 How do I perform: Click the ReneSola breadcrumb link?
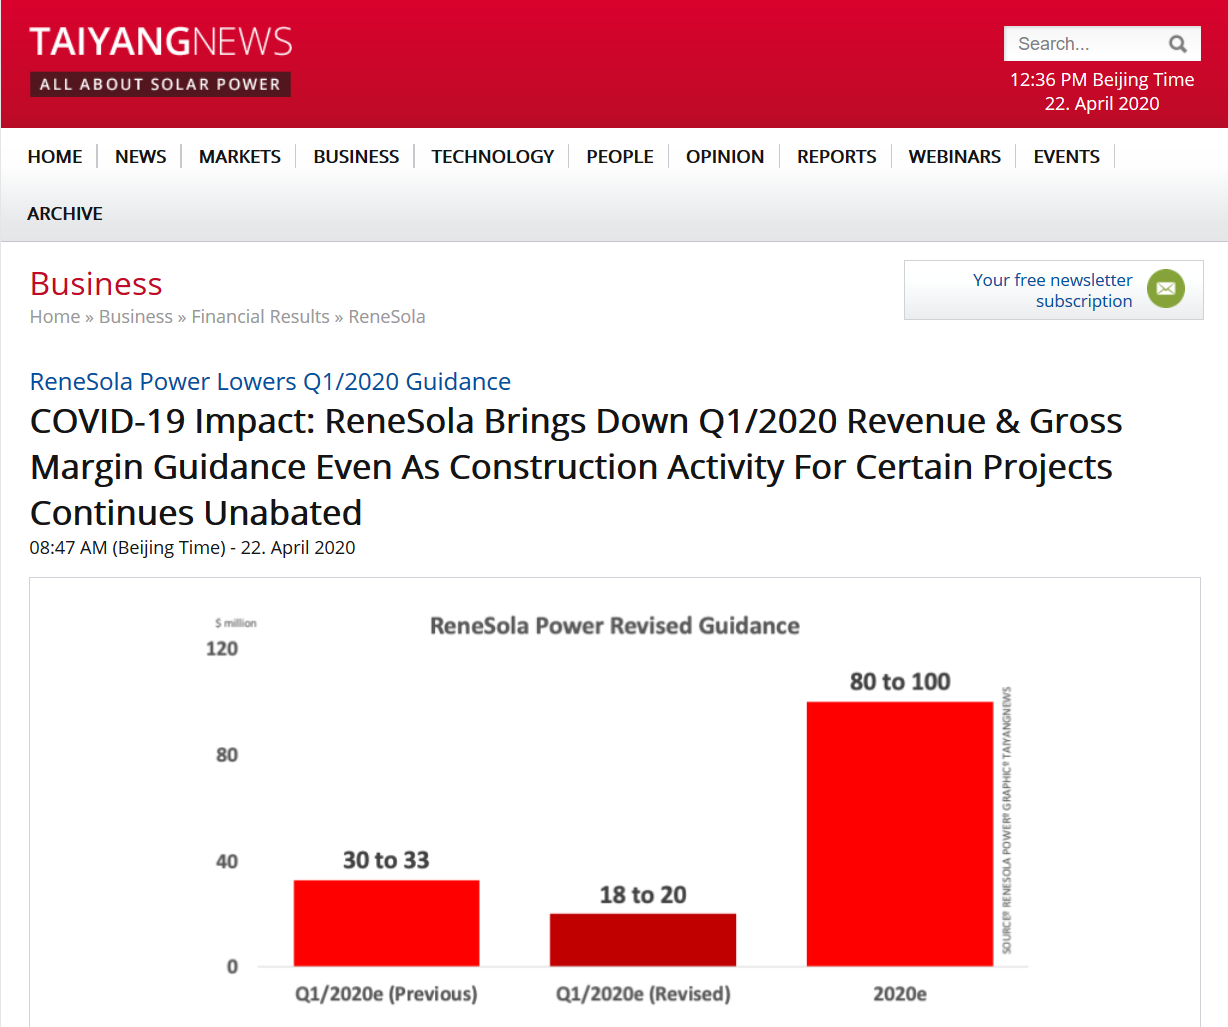pyautogui.click(x=387, y=317)
